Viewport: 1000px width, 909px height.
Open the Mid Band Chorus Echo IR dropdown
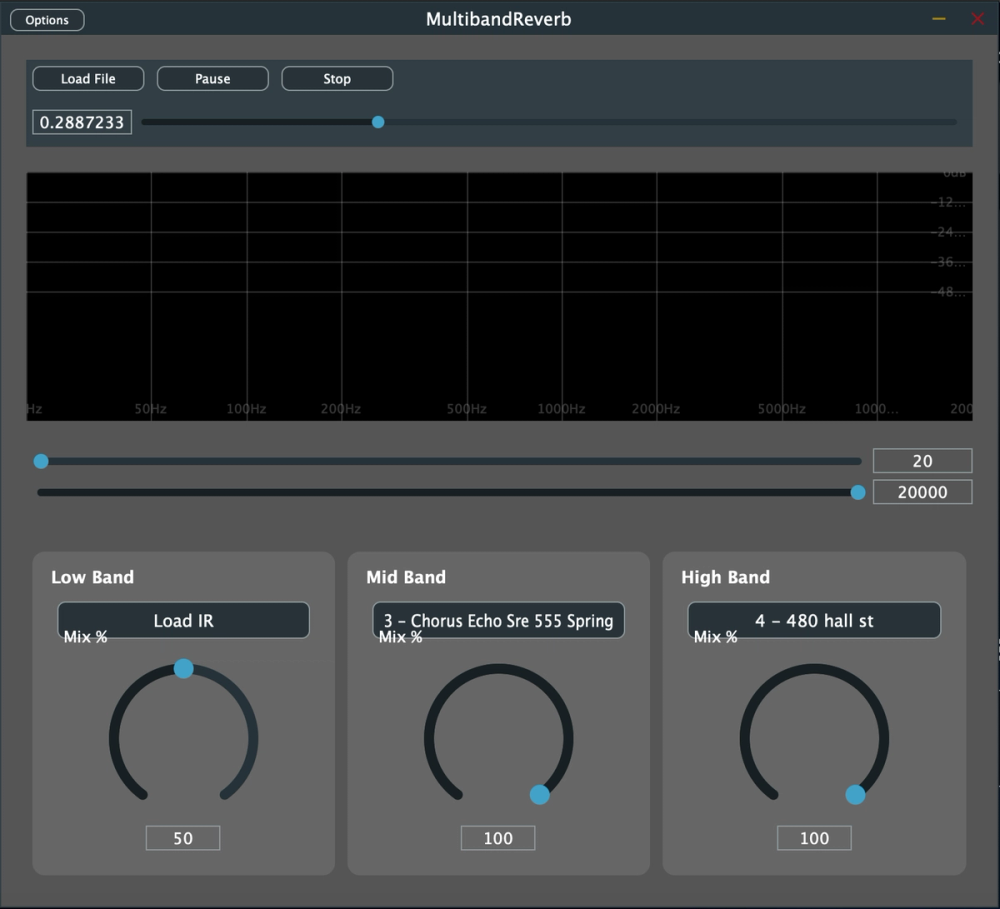pos(498,620)
